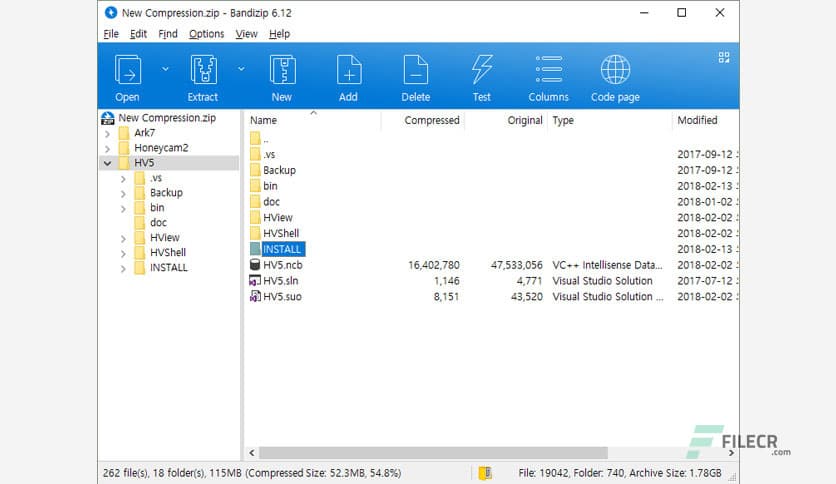Open the Edit menu
The width and height of the screenshot is (836, 484).
(x=138, y=34)
